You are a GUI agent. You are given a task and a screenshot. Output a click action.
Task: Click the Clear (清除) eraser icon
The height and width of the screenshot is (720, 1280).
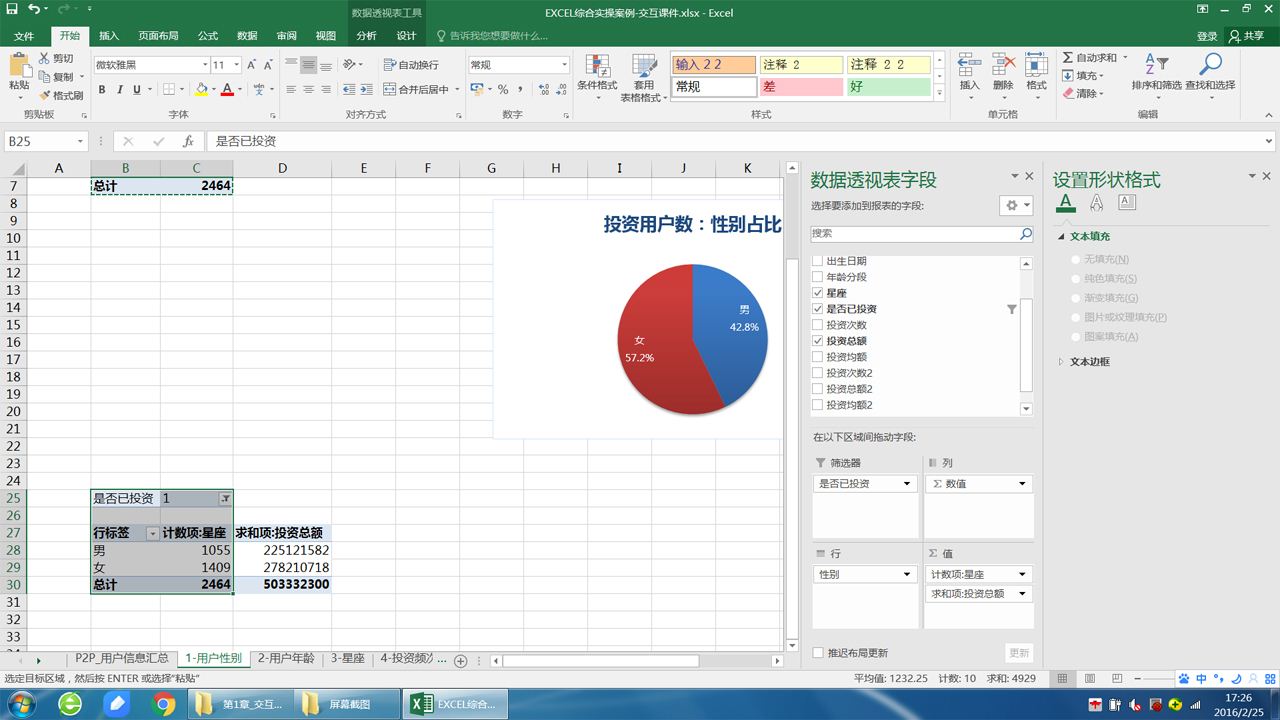[x=1068, y=94]
